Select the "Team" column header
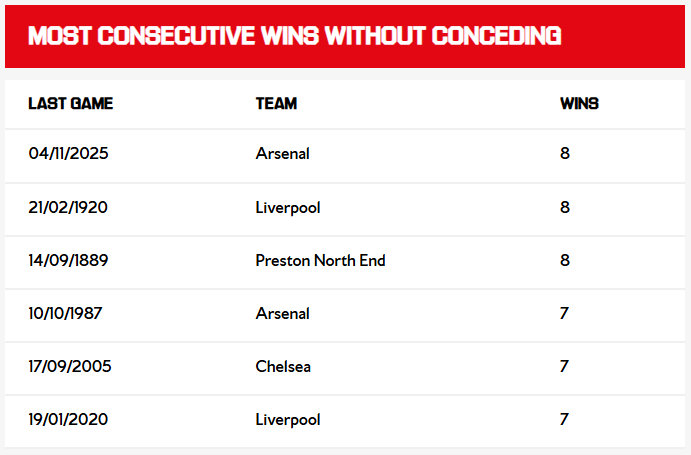 point(276,104)
